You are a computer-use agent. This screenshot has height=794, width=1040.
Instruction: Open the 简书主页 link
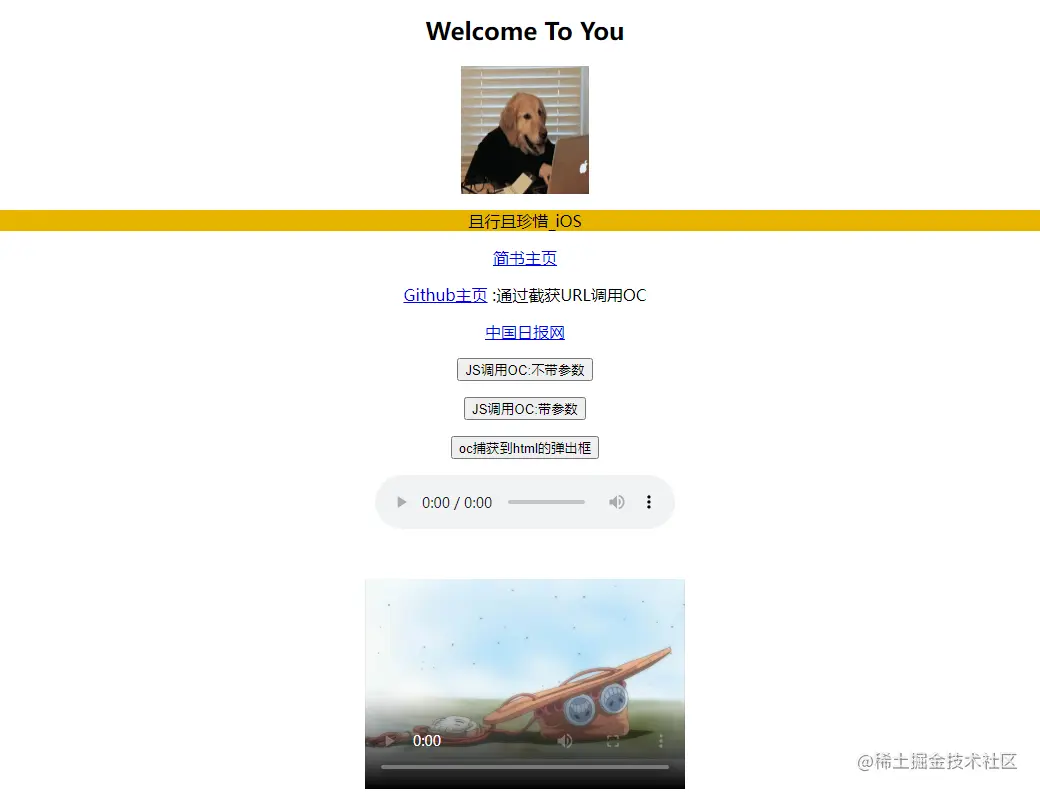click(525, 258)
